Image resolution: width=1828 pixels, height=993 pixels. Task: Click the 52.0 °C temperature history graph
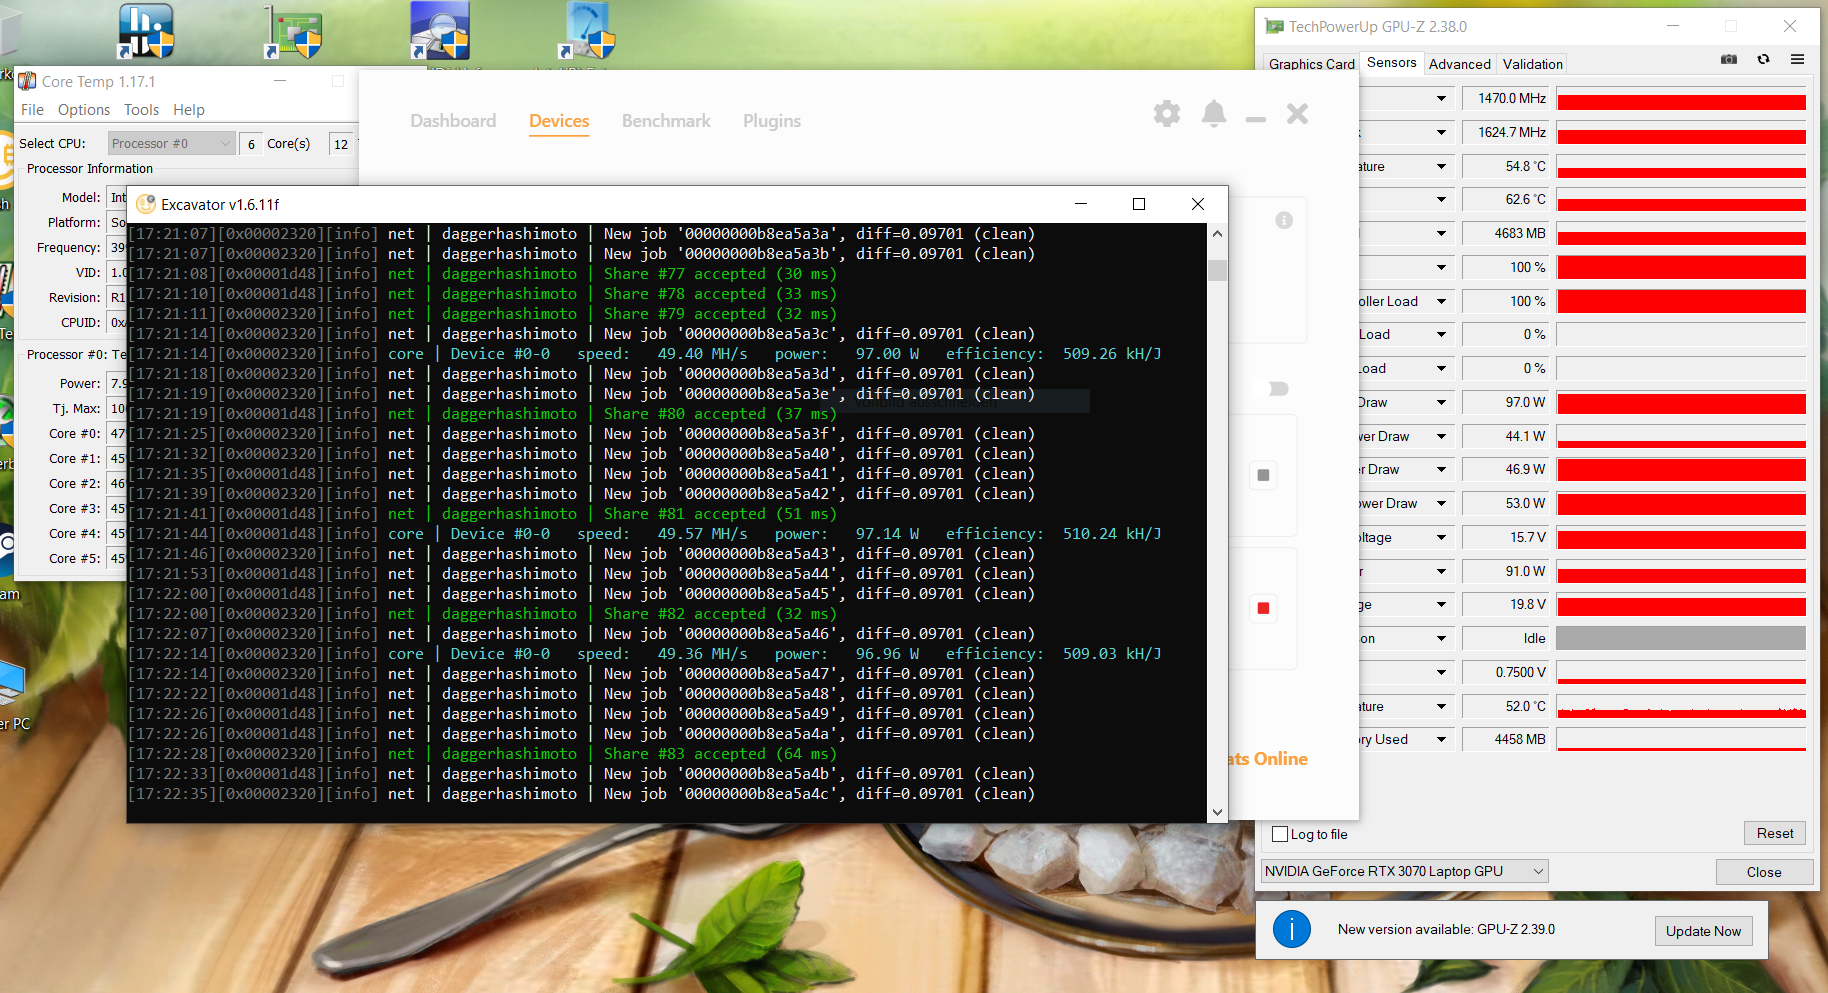tap(1681, 706)
